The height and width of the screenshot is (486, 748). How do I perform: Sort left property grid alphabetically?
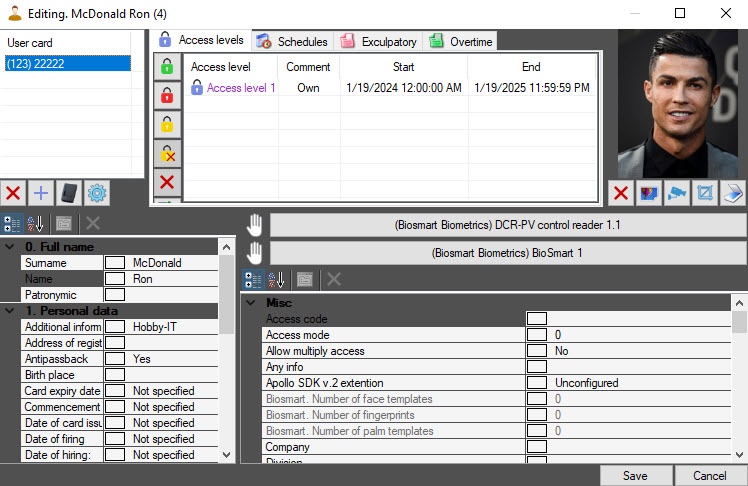[x=36, y=223]
